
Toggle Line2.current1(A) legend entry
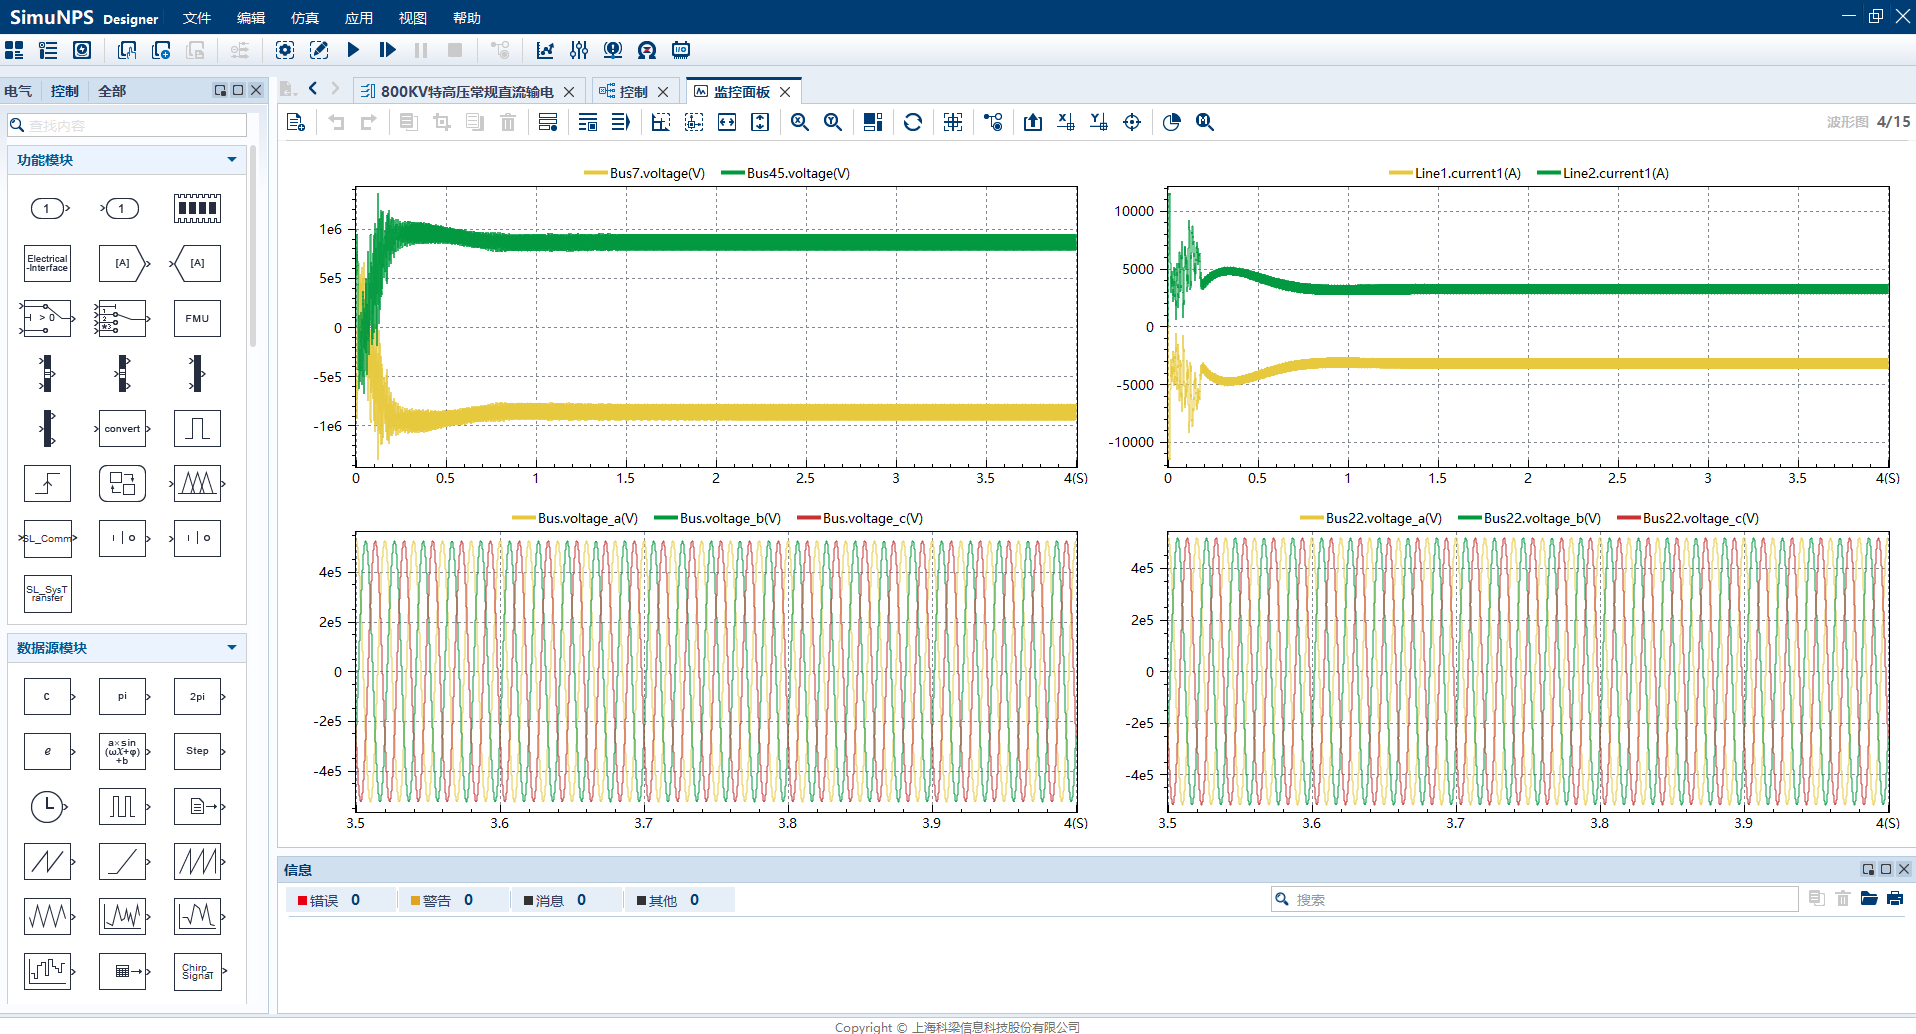pos(1603,173)
